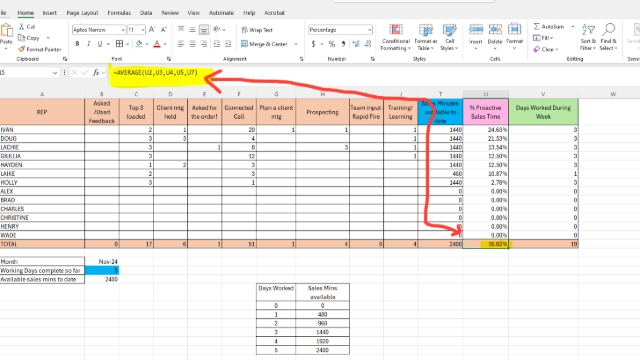Switch to the Page Layout tab
This screenshot has width=640, height=360.
(x=82, y=13)
